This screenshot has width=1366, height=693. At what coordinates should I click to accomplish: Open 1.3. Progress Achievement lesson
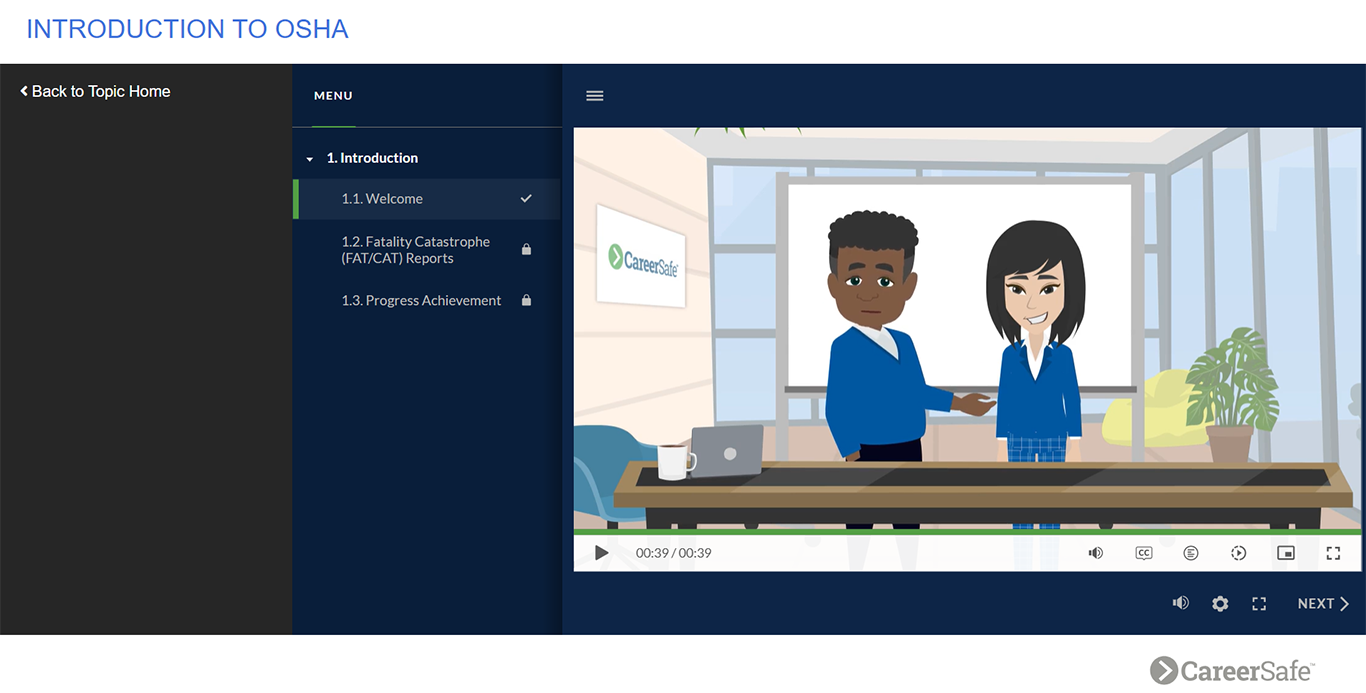pos(427,300)
